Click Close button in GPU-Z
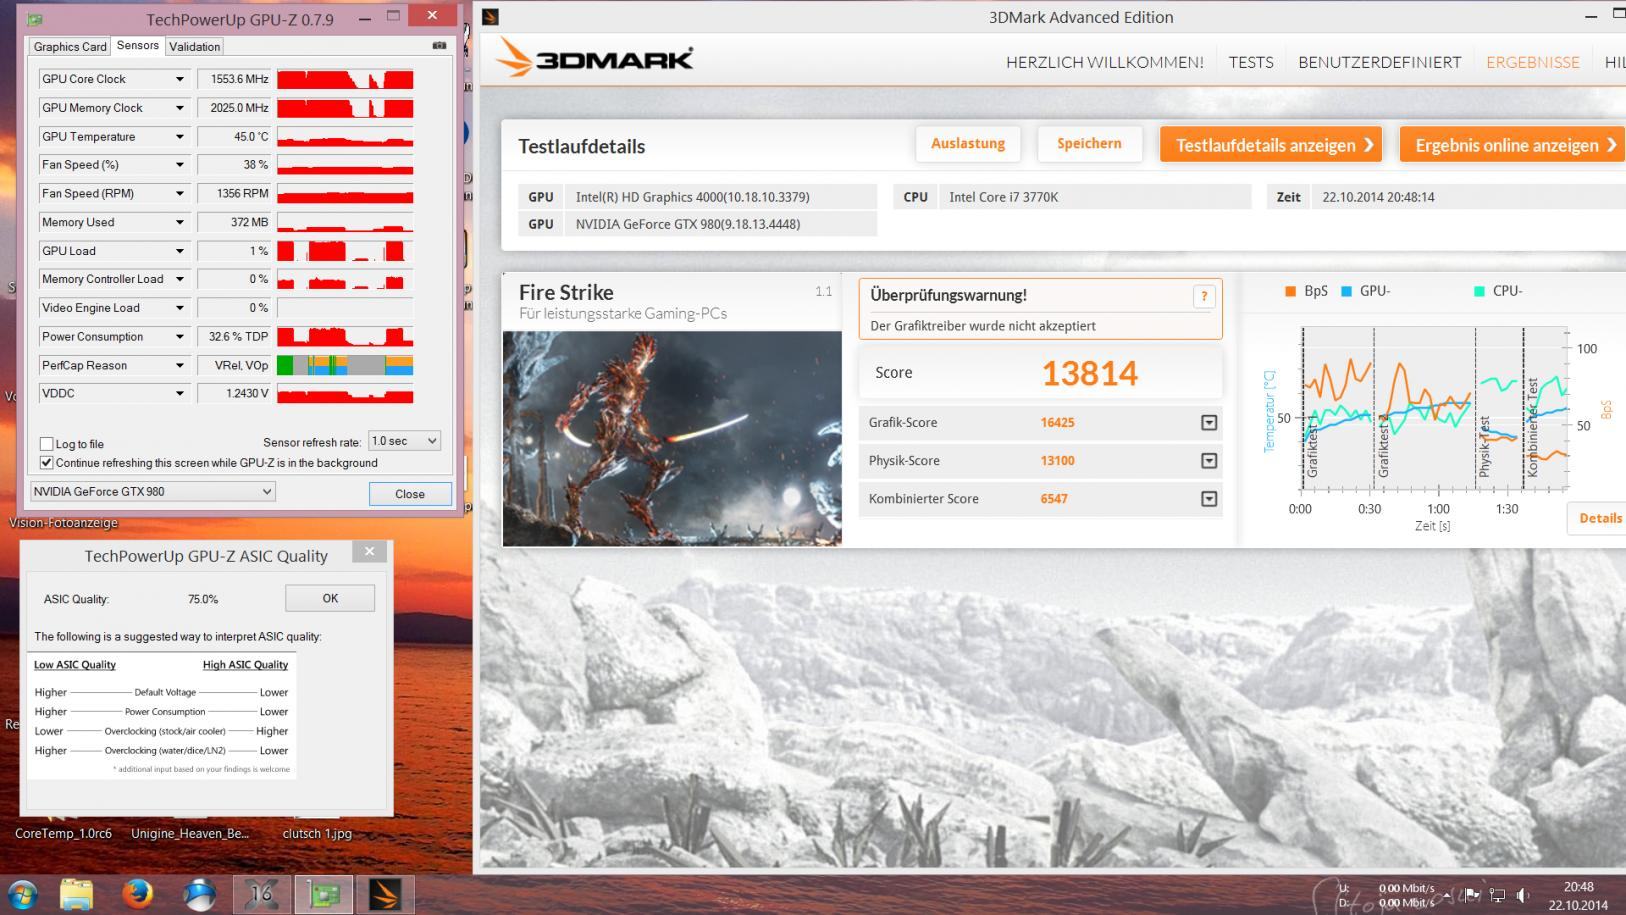 (410, 494)
